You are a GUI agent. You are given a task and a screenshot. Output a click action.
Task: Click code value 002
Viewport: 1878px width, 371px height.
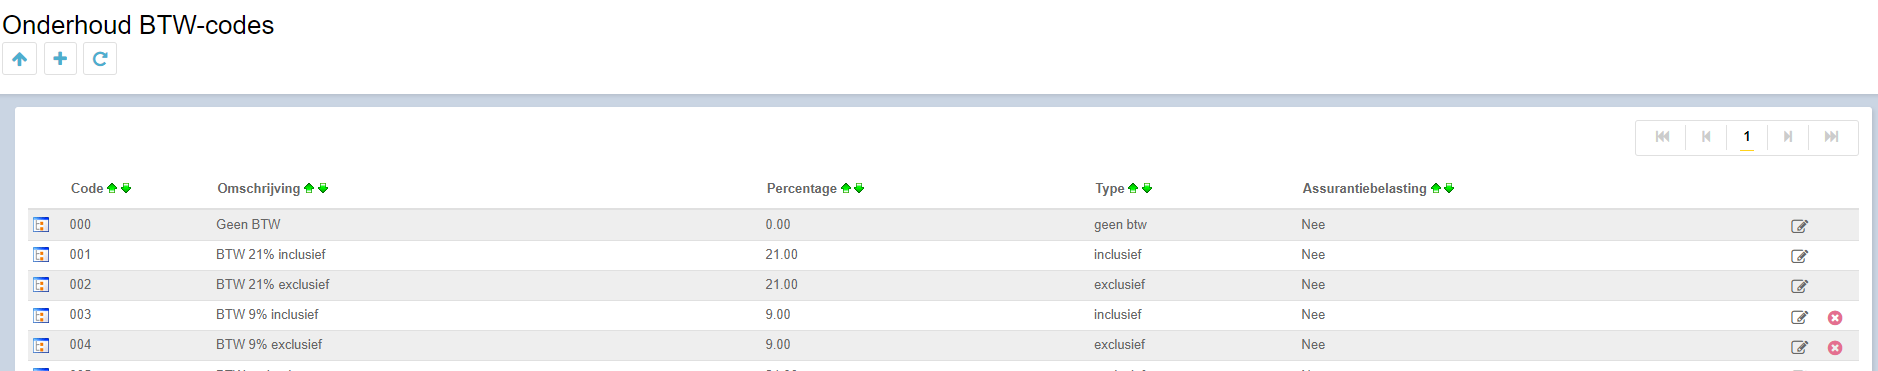[80, 284]
